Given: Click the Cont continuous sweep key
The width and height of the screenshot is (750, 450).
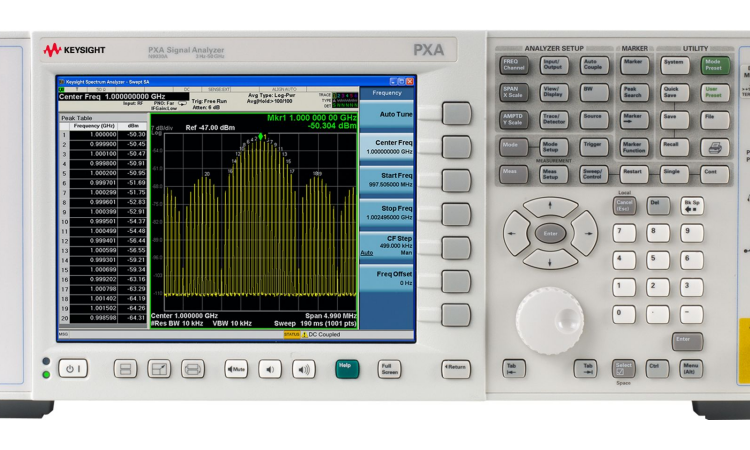Looking at the screenshot, I should coord(715,175).
